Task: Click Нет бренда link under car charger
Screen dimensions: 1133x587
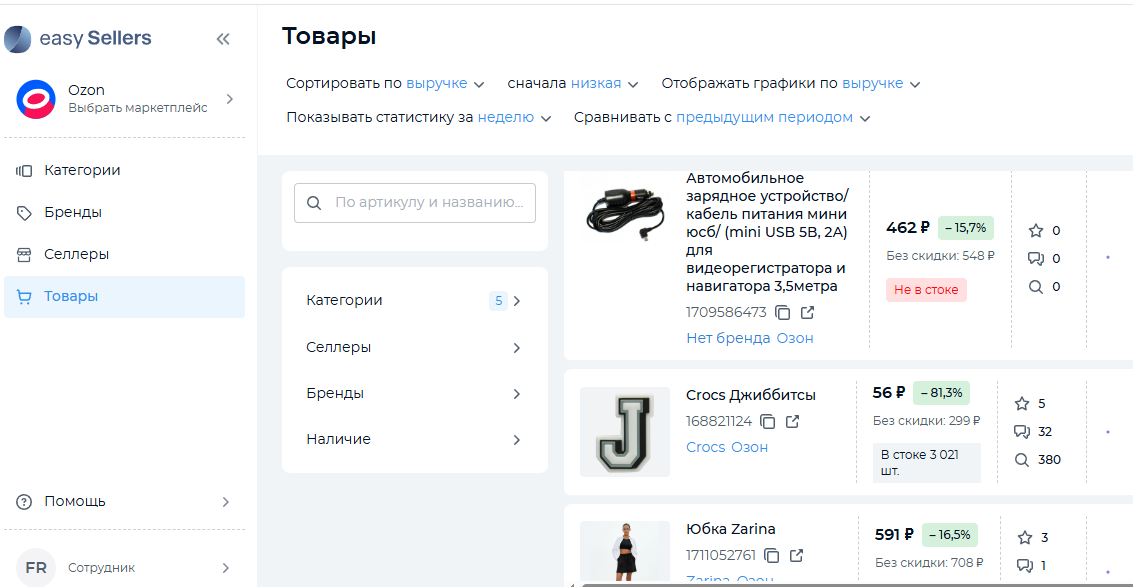Action: pyautogui.click(x=728, y=338)
